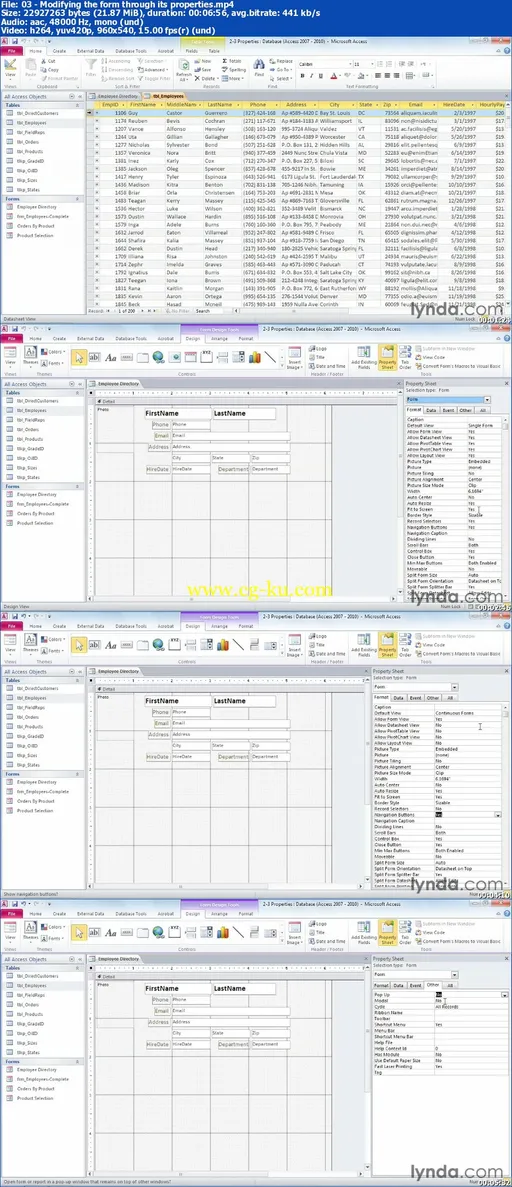Click Replace in the datasheet frame's Find group

tap(281, 61)
